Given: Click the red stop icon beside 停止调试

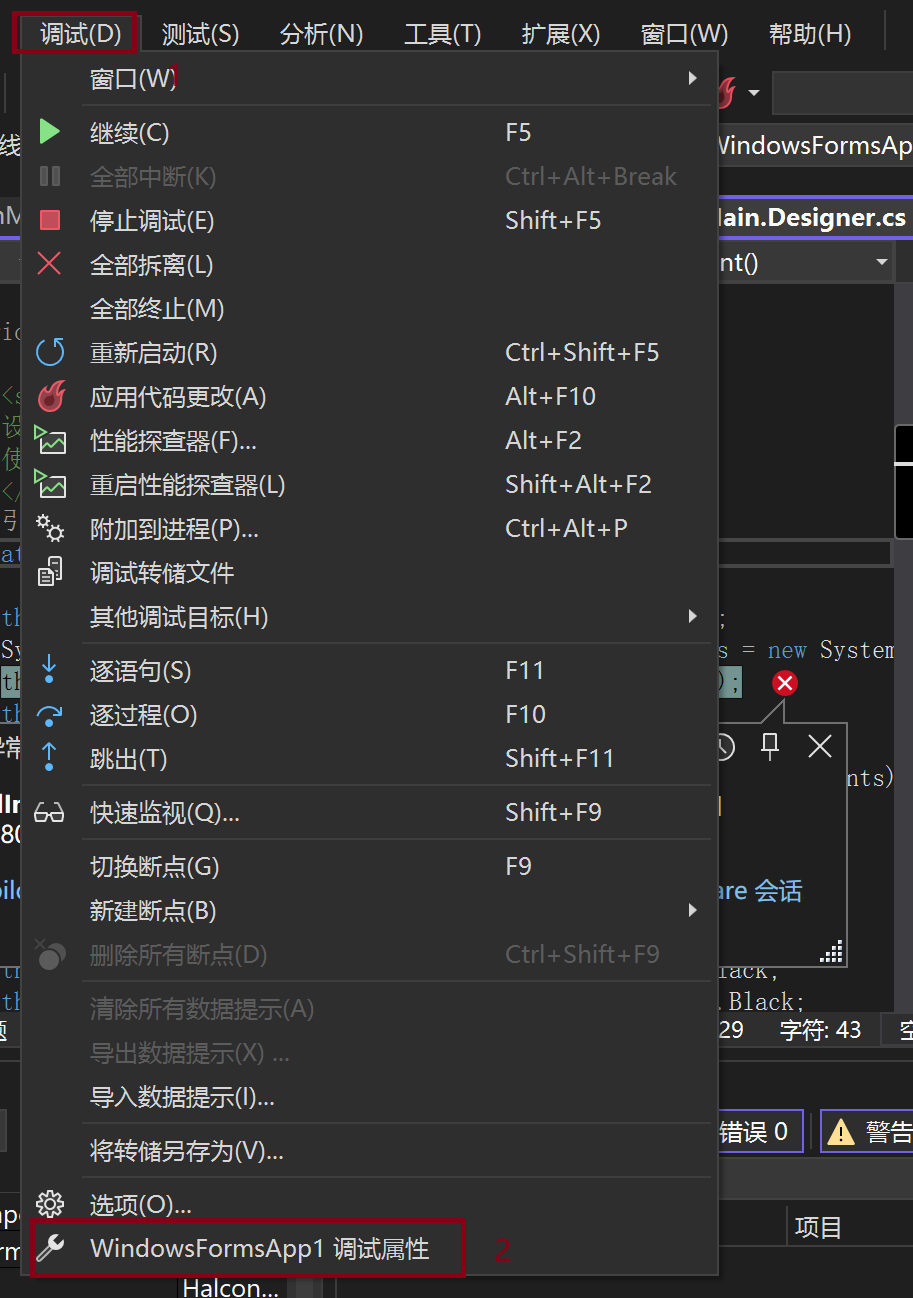Looking at the screenshot, I should point(50,220).
